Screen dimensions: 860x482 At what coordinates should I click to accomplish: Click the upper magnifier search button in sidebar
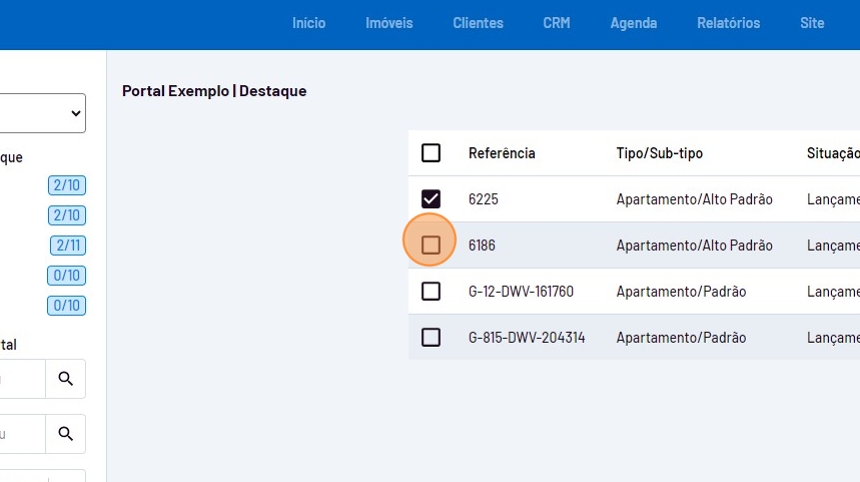[x=66, y=379]
